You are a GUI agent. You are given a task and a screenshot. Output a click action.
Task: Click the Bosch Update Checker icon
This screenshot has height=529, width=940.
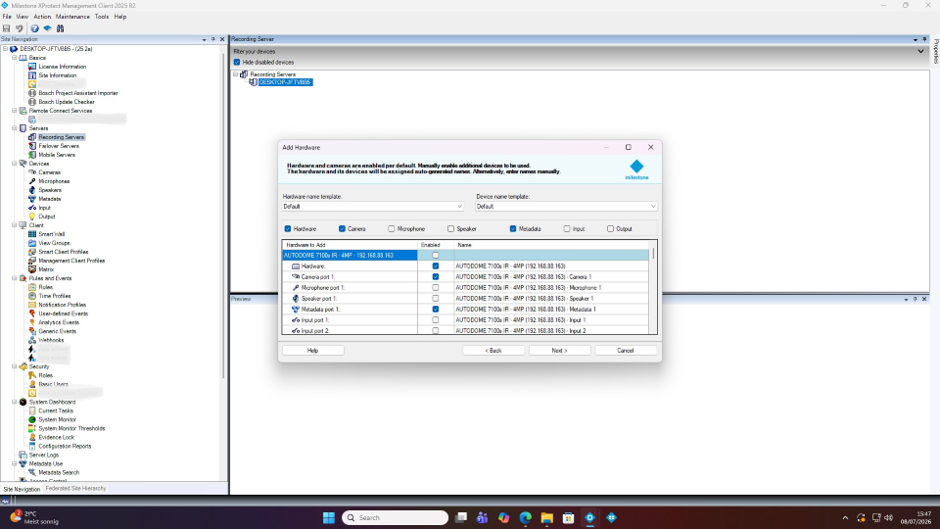[32, 102]
